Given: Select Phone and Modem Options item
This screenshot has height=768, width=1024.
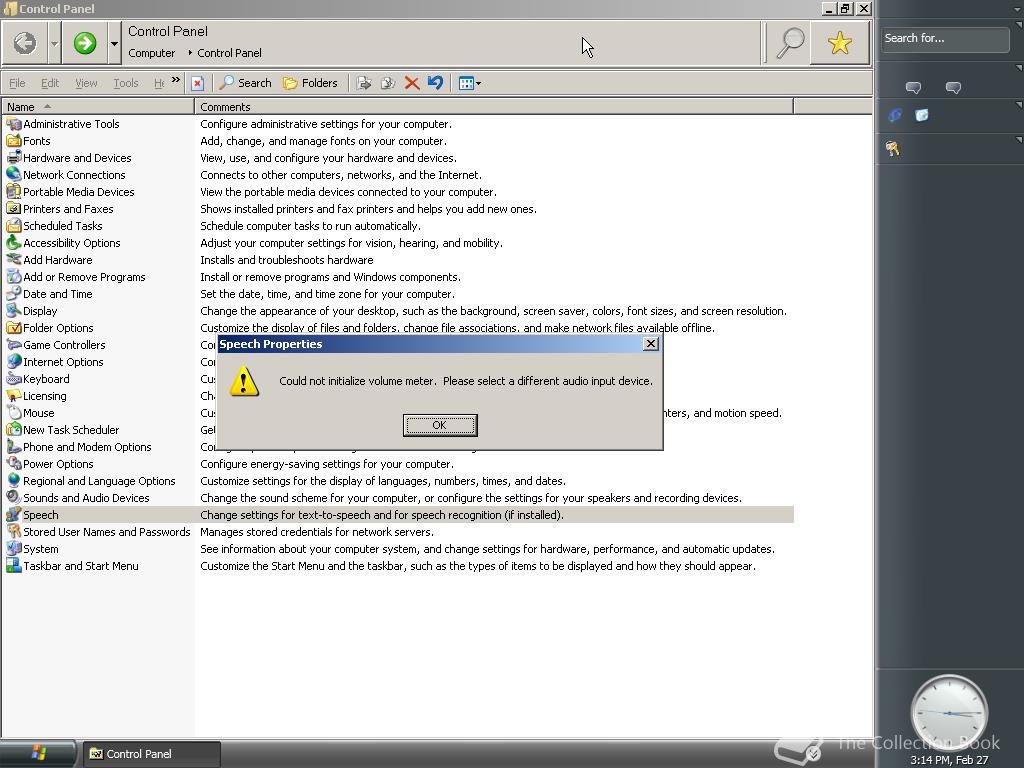Looking at the screenshot, I should click(79, 446).
